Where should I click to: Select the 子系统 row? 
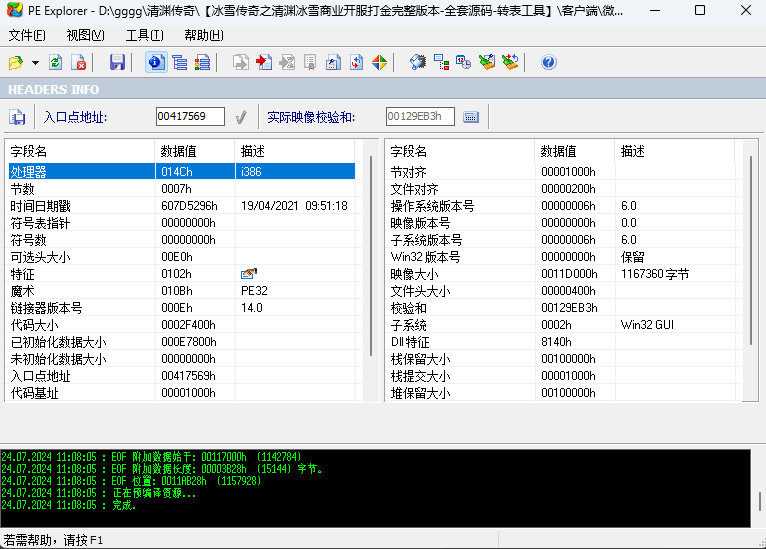tap(562, 325)
